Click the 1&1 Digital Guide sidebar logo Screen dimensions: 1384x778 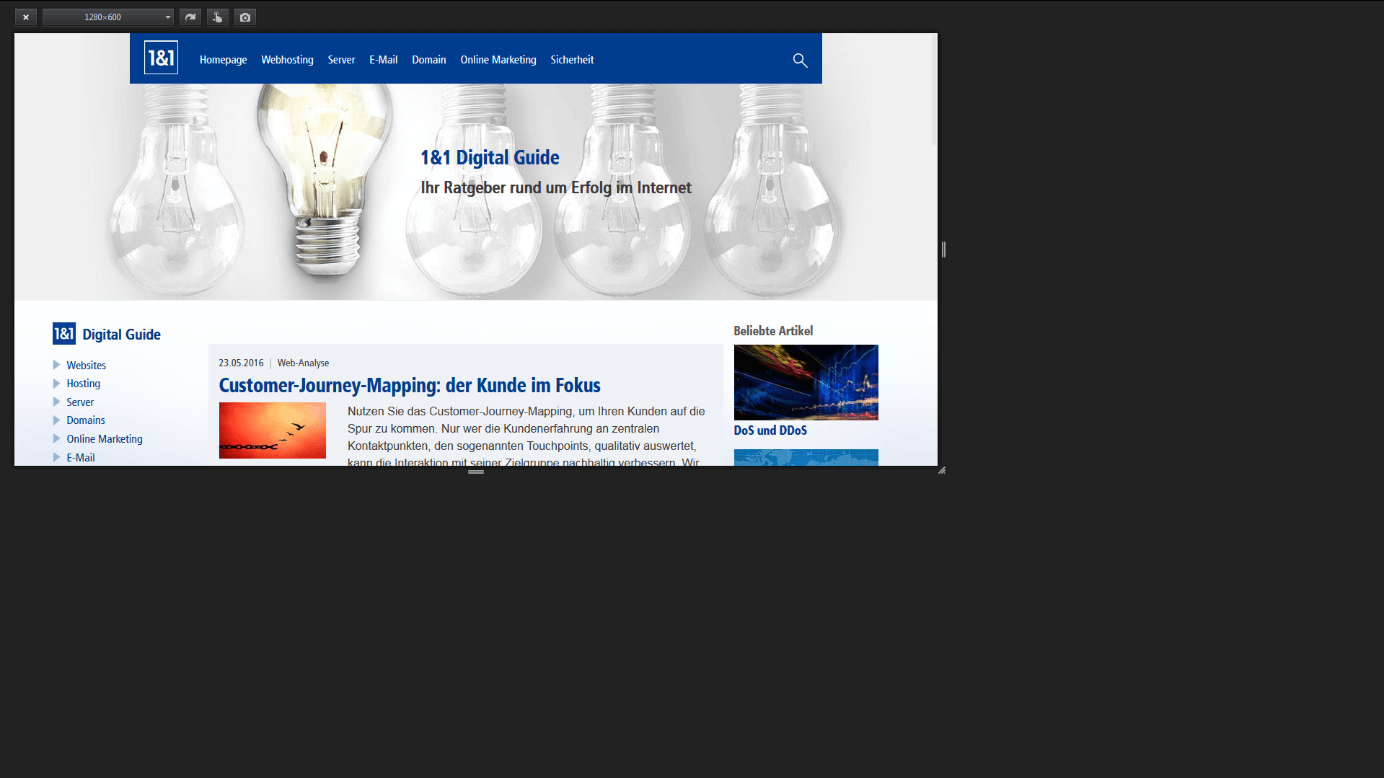click(x=106, y=334)
